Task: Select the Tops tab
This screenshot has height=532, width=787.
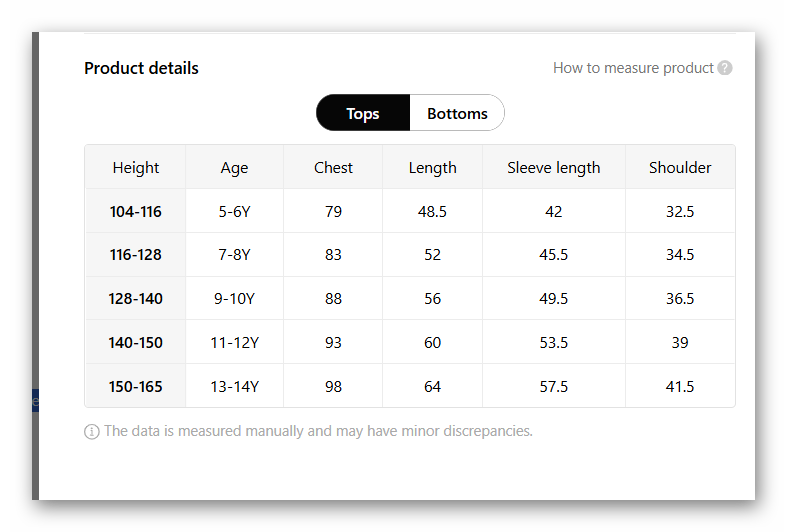Action: click(x=363, y=113)
